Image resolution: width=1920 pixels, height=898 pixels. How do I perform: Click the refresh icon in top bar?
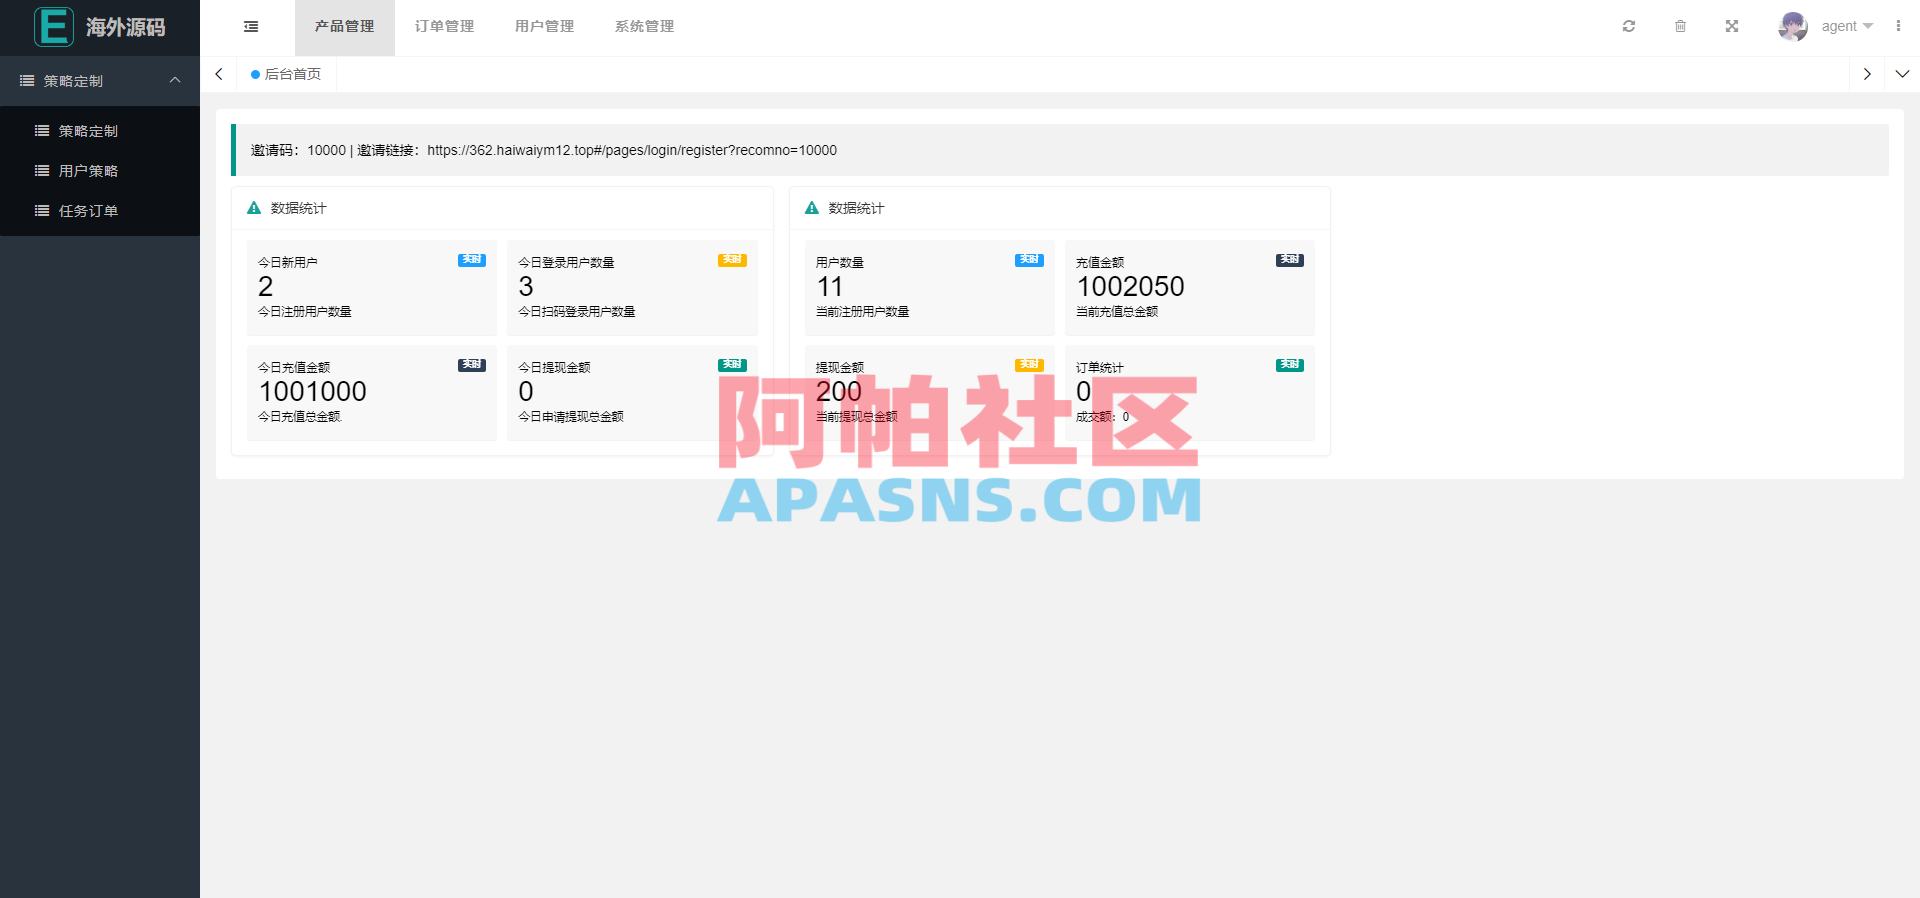point(1629,26)
